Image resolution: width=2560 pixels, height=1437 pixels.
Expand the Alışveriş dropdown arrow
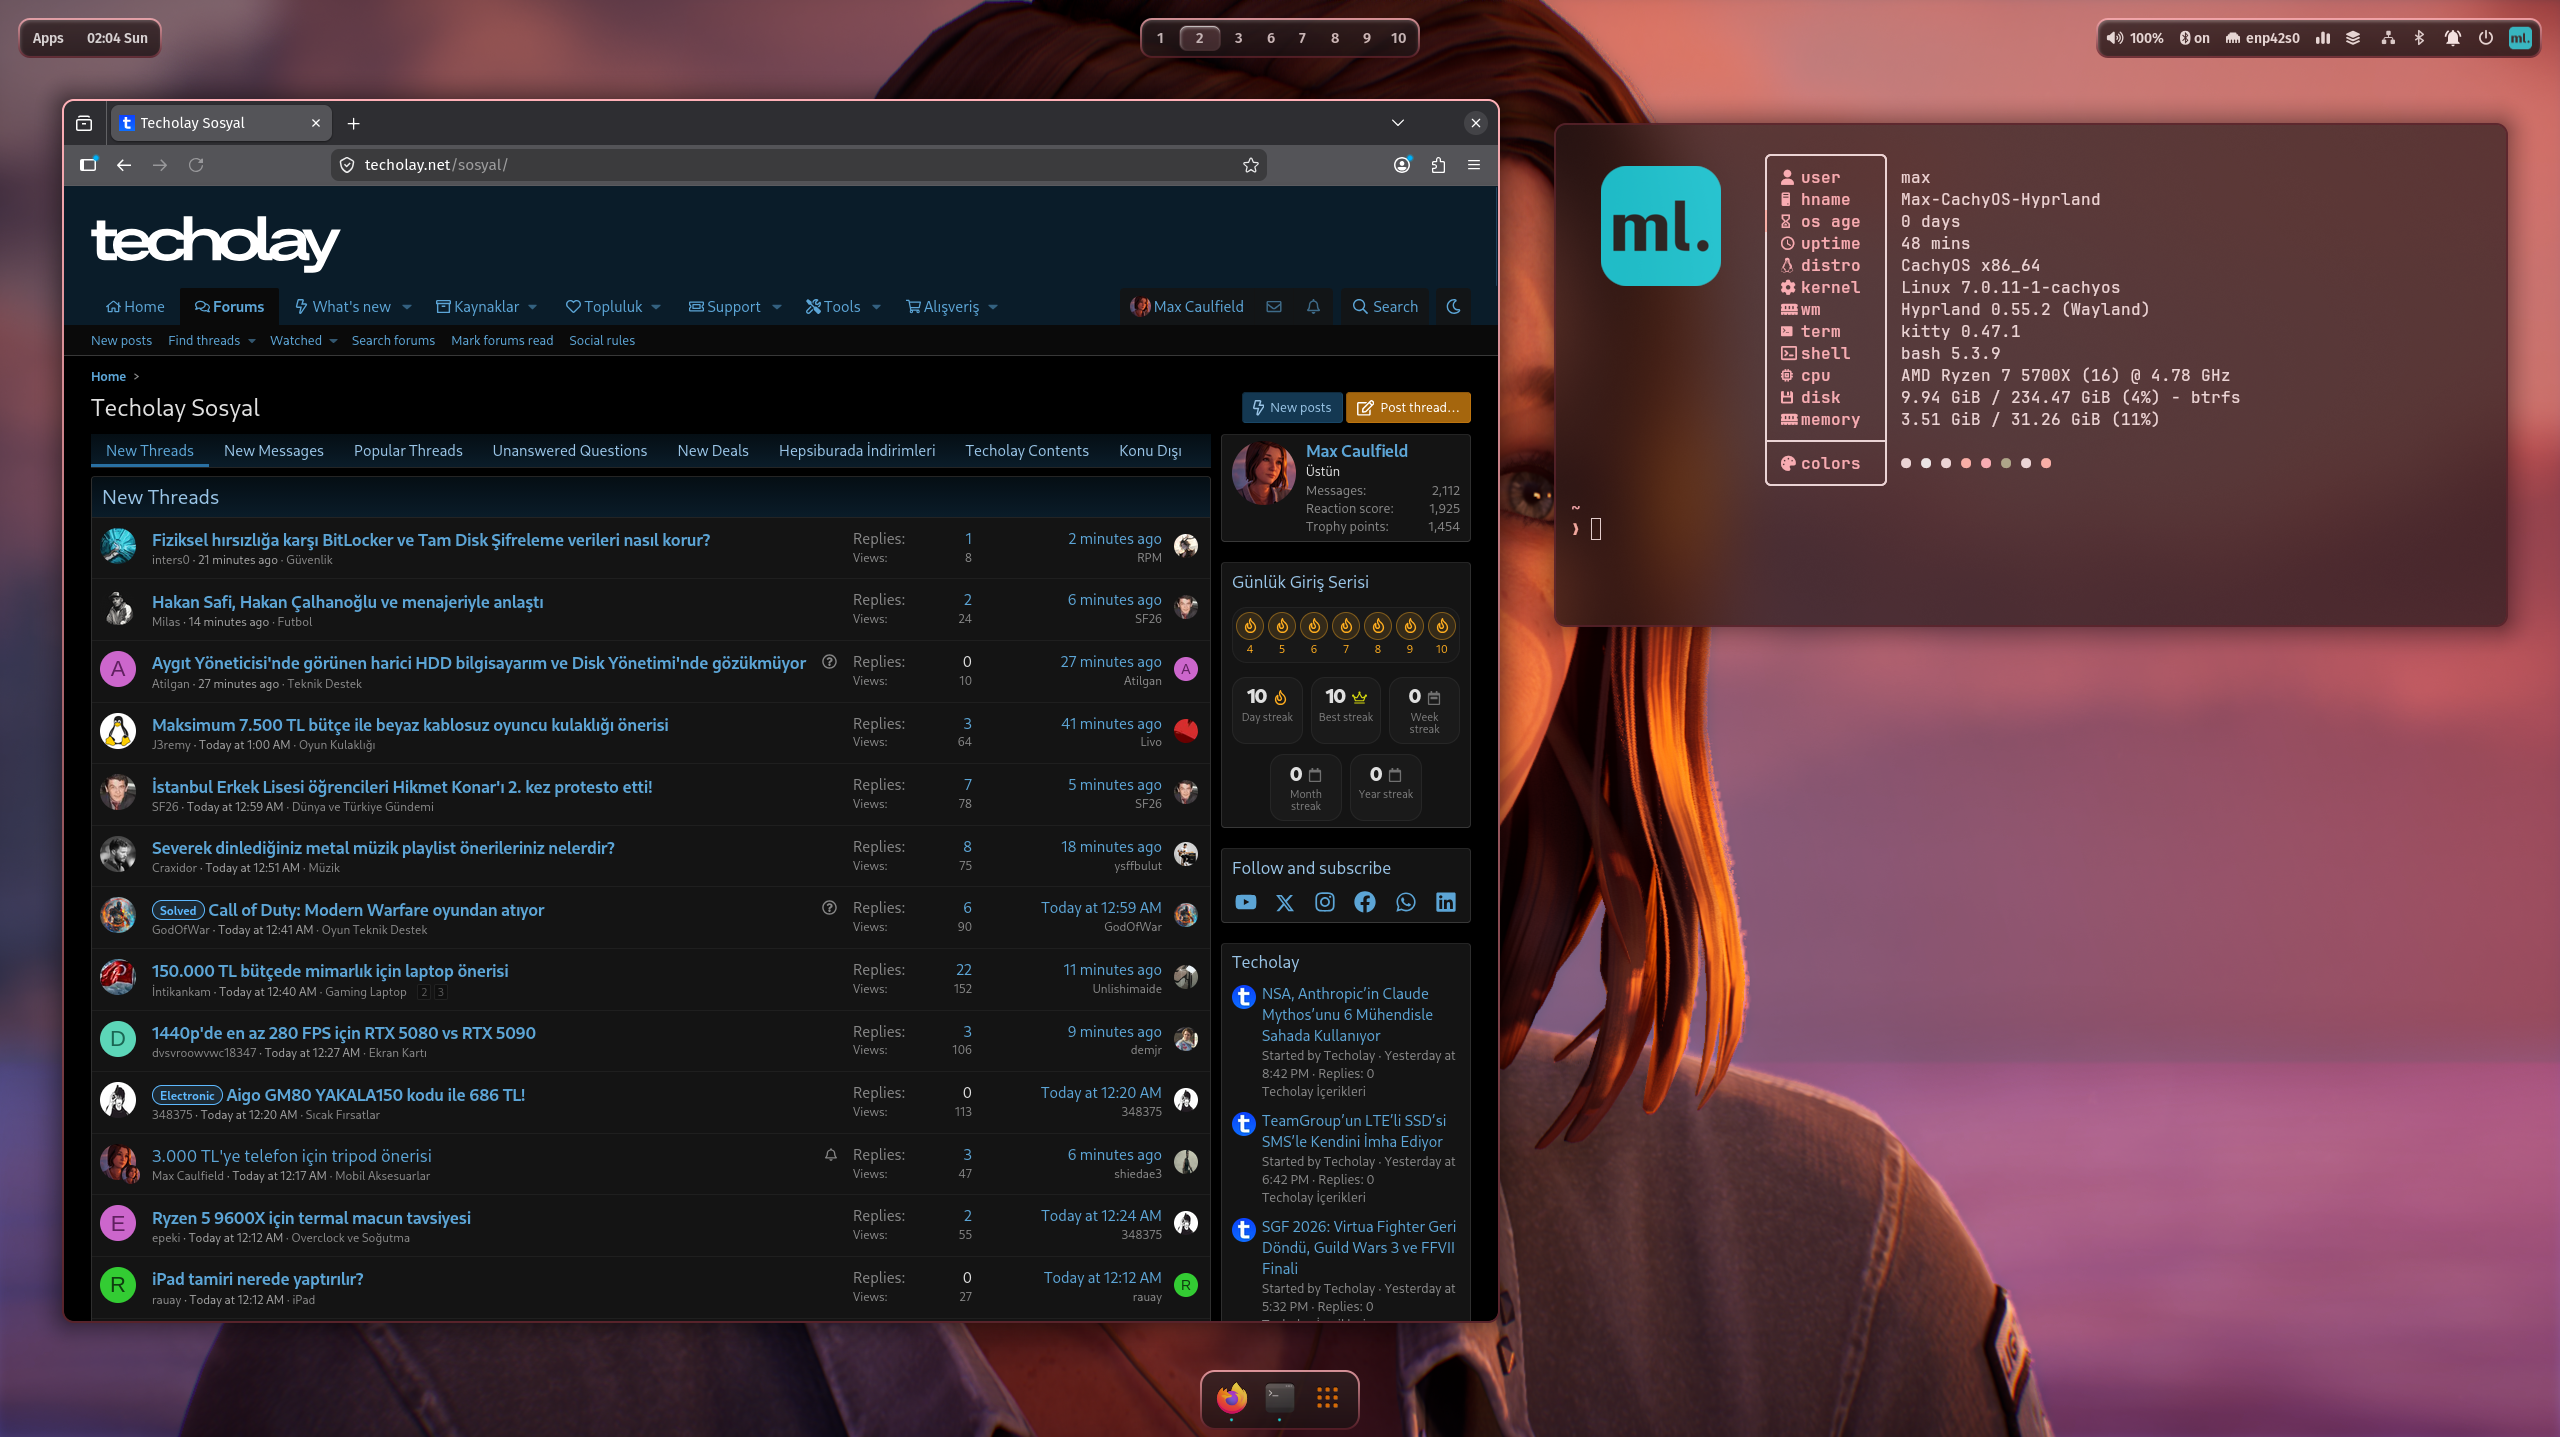993,307
